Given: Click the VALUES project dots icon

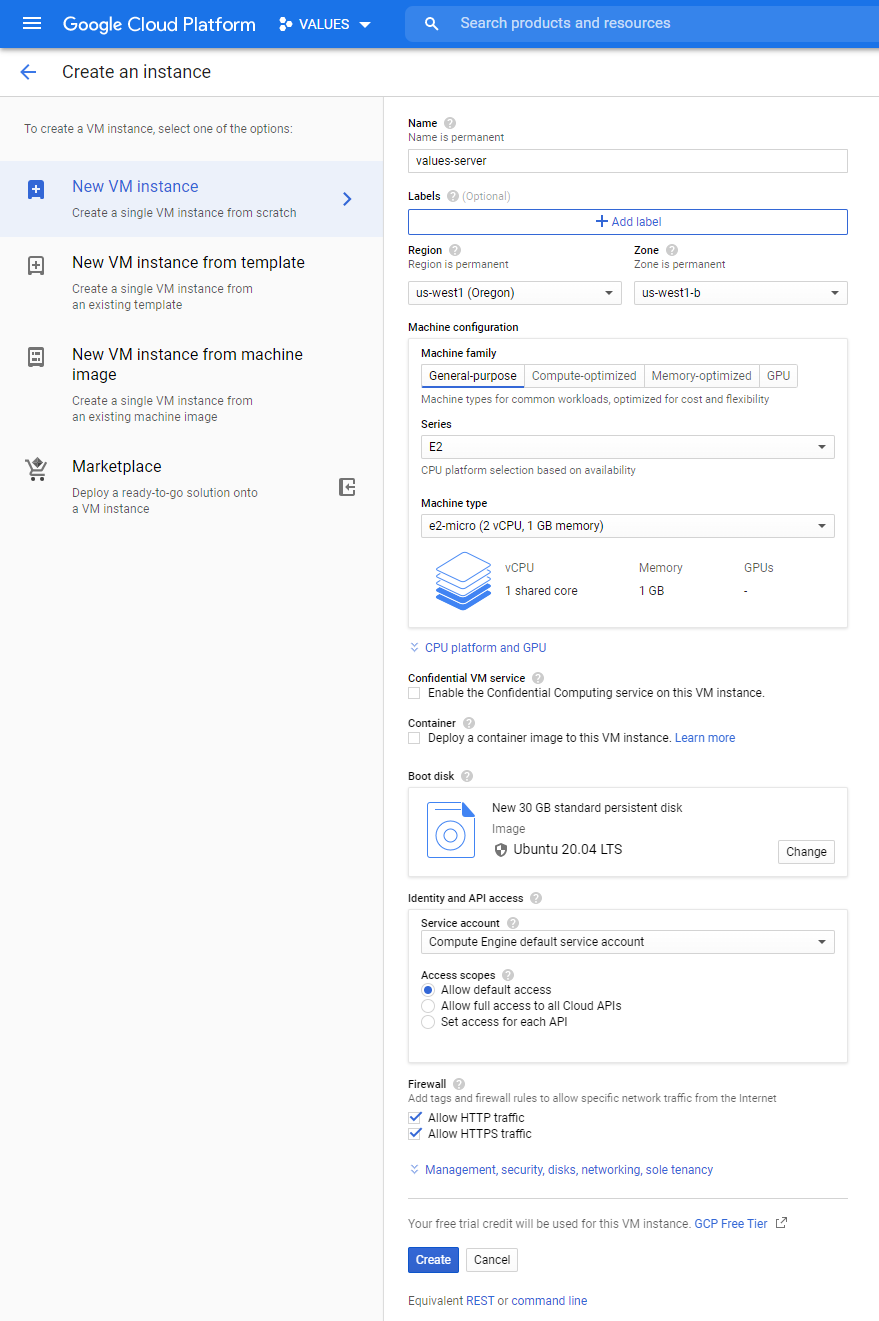Looking at the screenshot, I should (286, 24).
